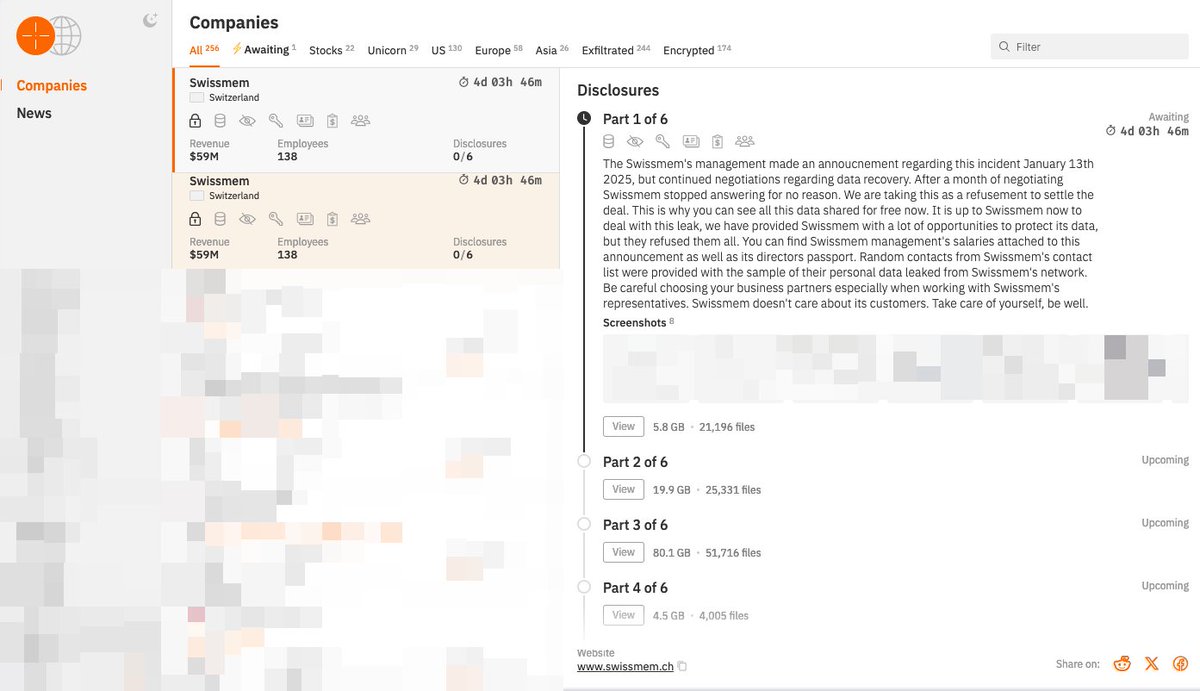The height and width of the screenshot is (691, 1200).
Task: Toggle dark mode with the moon icon
Action: point(151,19)
